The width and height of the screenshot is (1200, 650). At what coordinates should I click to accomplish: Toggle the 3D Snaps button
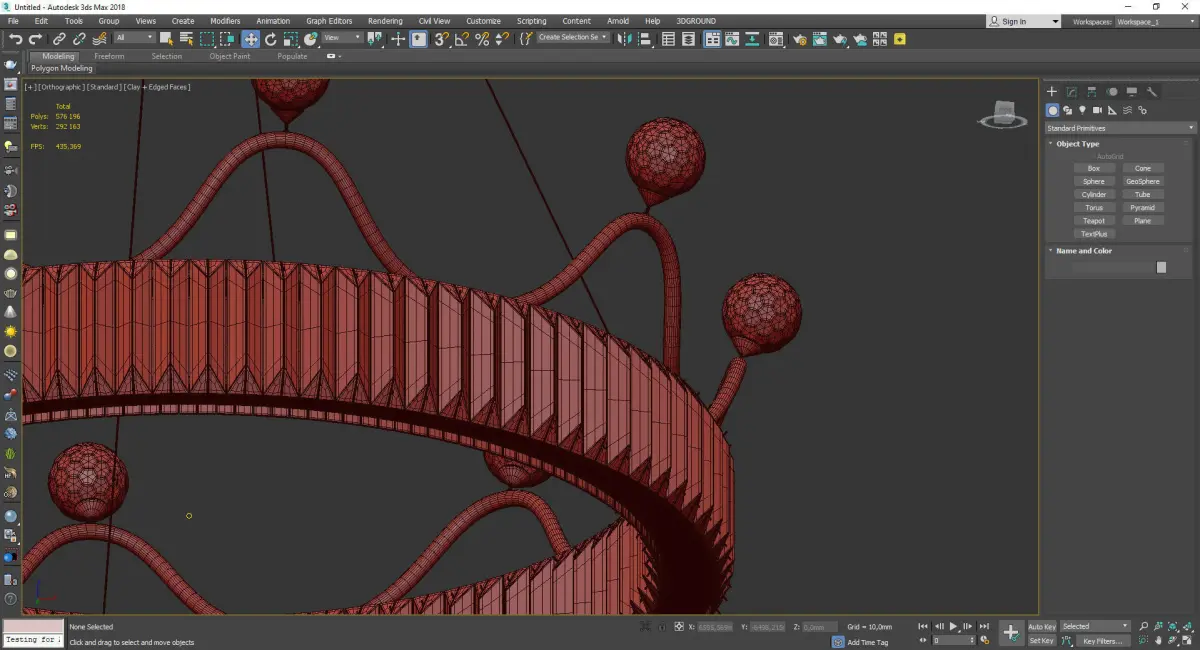pyautogui.click(x=440, y=39)
